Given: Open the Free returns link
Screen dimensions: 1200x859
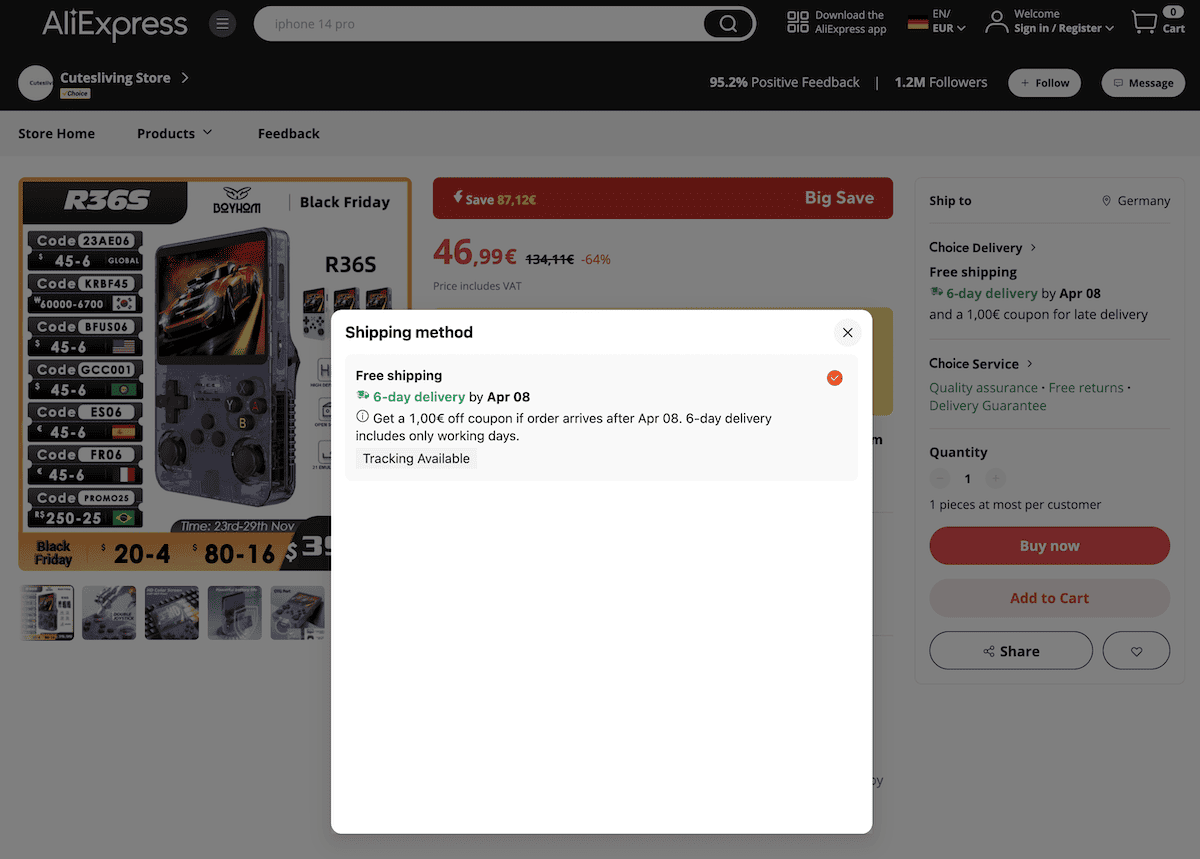Looking at the screenshot, I should point(1088,387).
